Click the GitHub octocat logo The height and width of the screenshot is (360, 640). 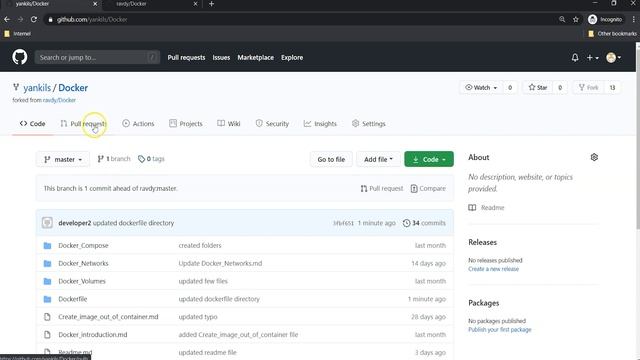point(20,57)
